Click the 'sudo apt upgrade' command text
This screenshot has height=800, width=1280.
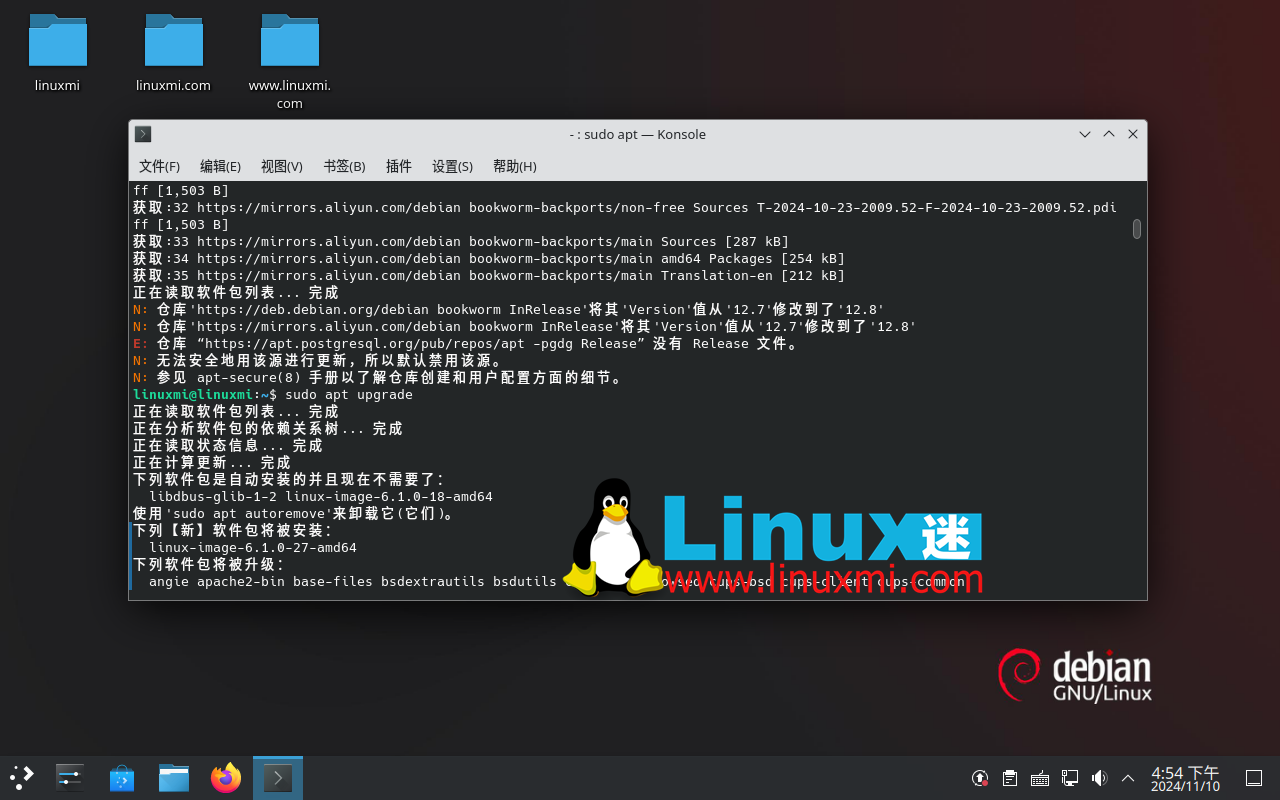click(349, 395)
